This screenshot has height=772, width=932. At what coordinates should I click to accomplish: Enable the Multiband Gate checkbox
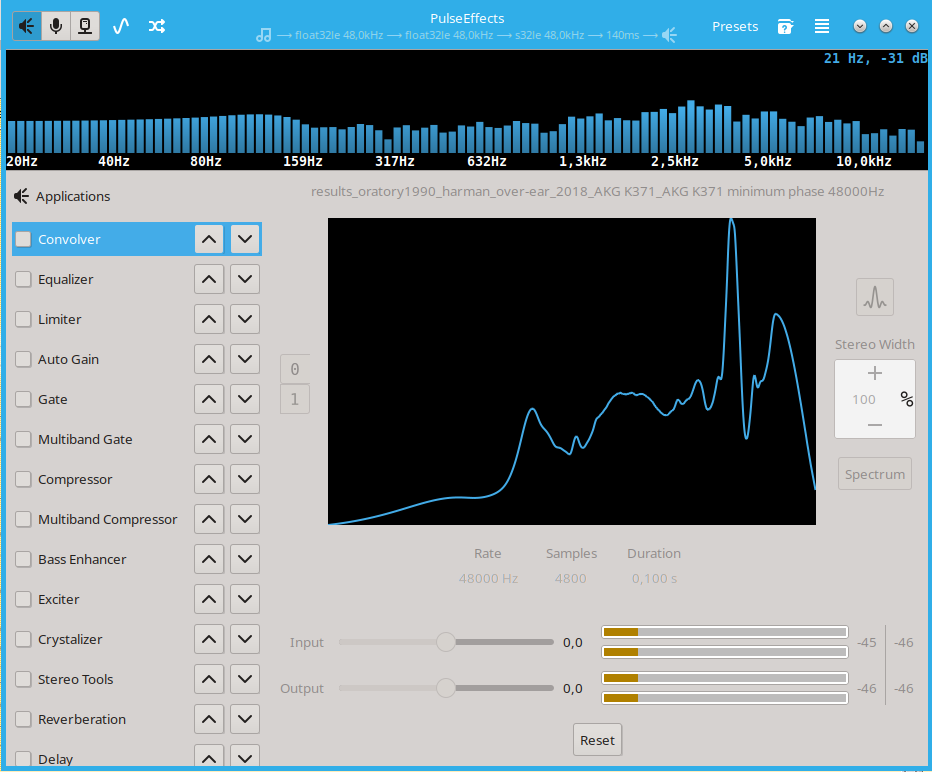pos(23,439)
